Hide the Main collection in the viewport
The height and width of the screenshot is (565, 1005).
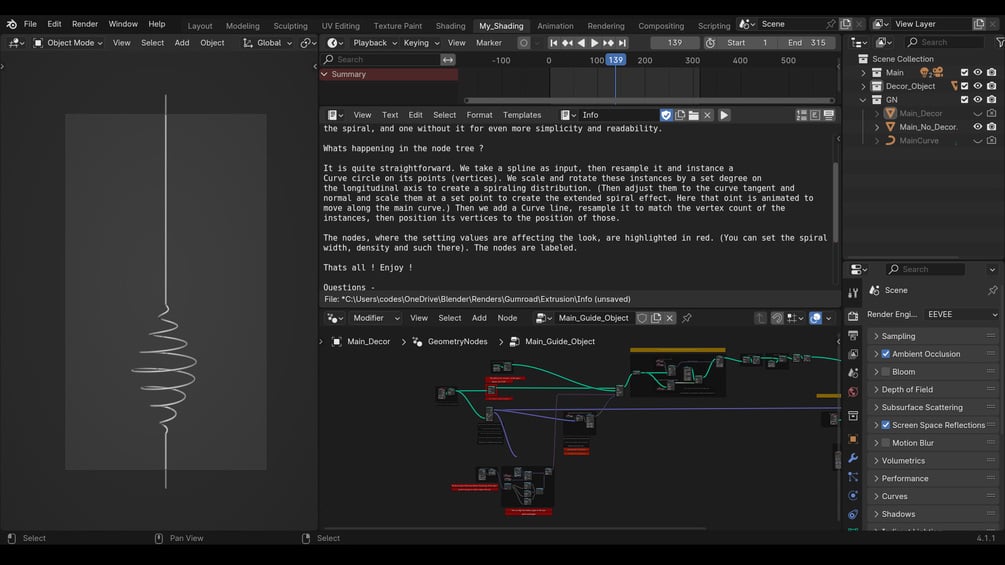coord(977,72)
